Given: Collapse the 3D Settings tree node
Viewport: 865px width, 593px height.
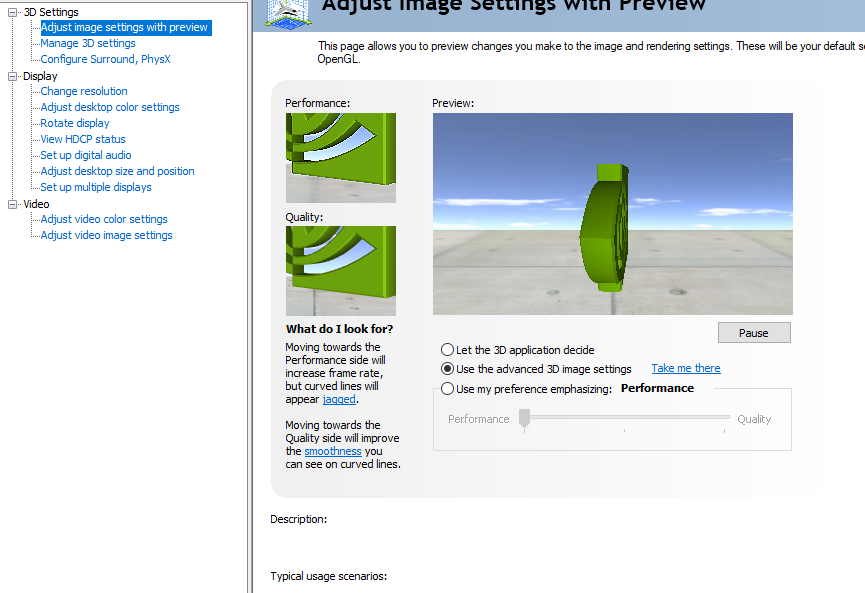Looking at the screenshot, I should [x=12, y=12].
